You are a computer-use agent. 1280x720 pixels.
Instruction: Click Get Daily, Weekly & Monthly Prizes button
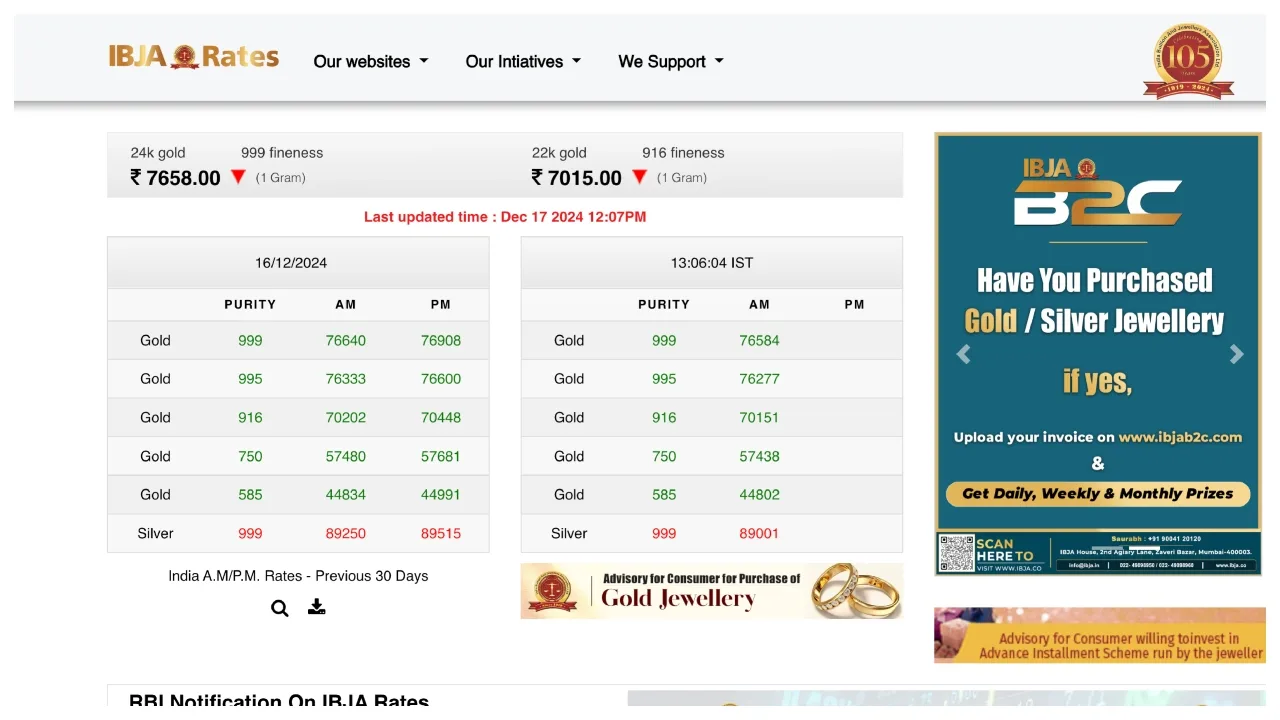coord(1098,493)
